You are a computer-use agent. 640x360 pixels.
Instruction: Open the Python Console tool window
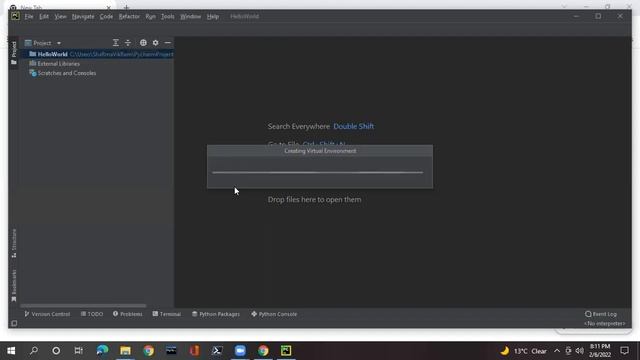coord(274,314)
